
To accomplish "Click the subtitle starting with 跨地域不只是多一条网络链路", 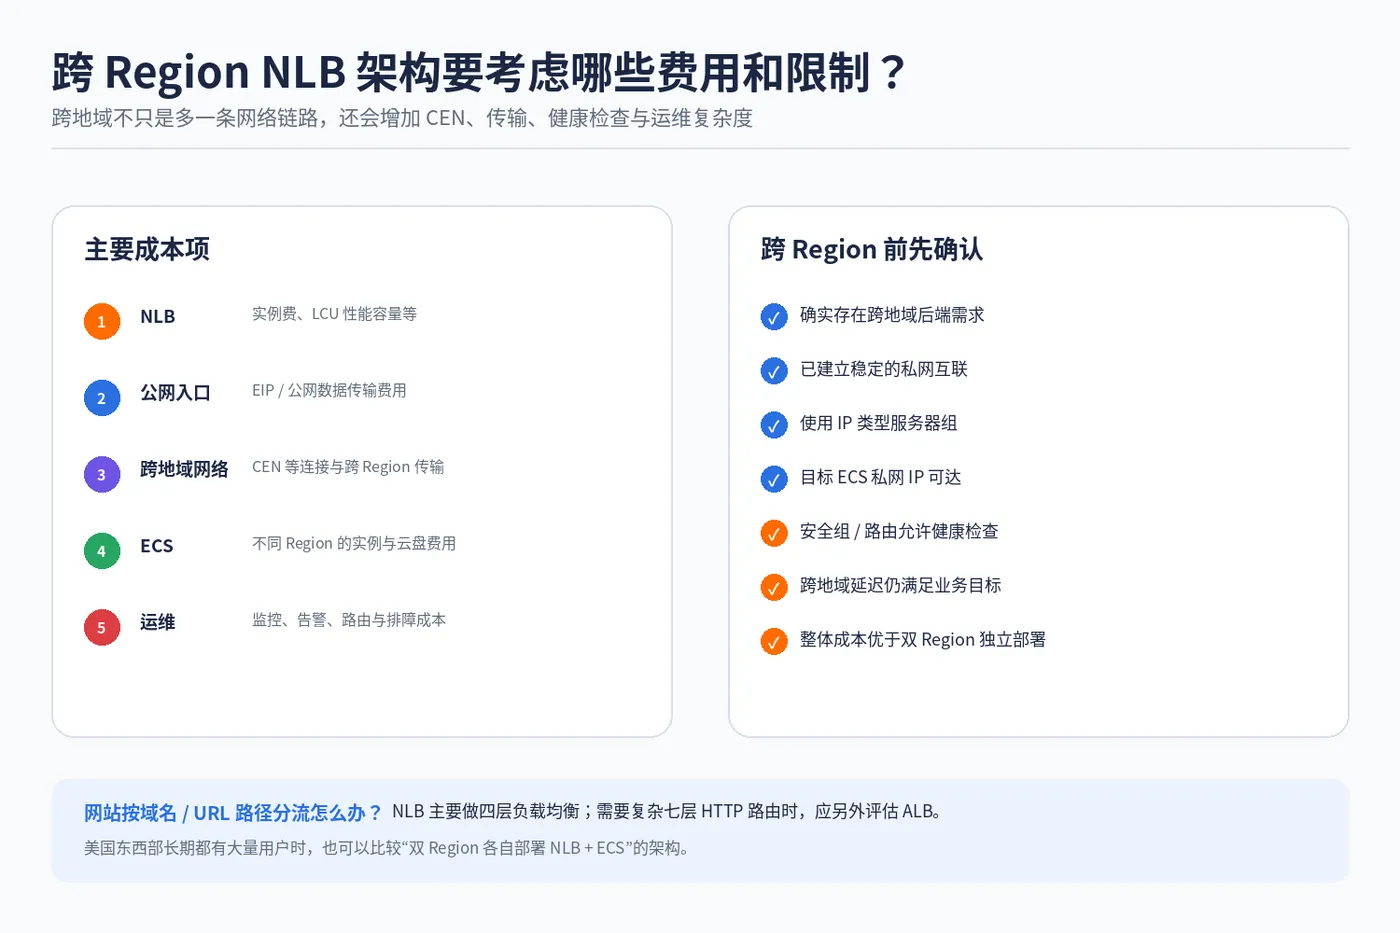I will coord(402,118).
